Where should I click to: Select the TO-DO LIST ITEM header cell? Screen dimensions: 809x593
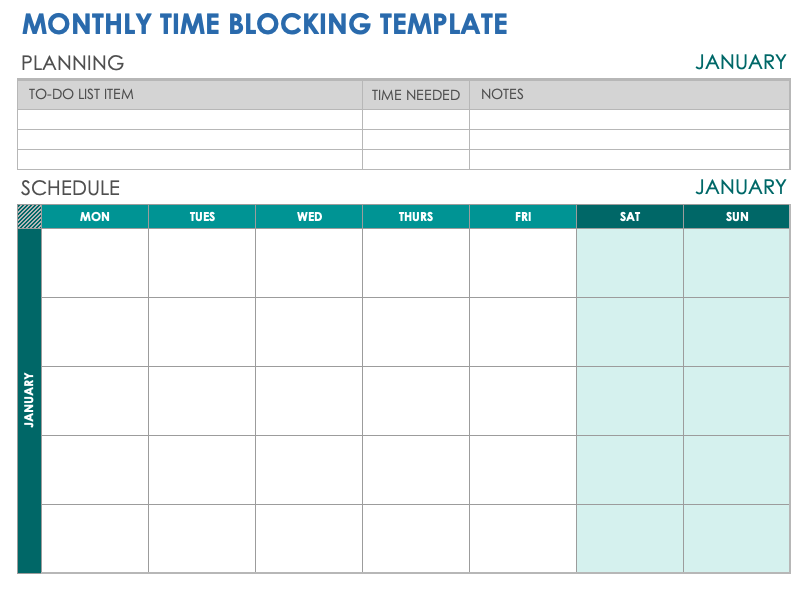click(190, 95)
